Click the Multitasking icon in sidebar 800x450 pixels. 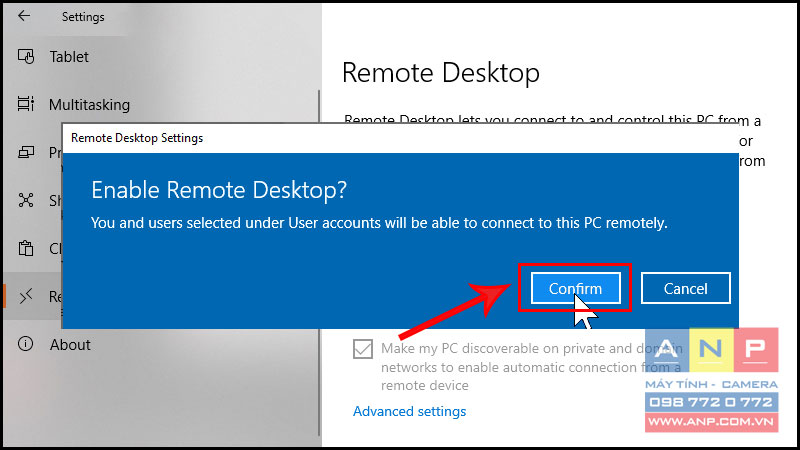(x=26, y=104)
